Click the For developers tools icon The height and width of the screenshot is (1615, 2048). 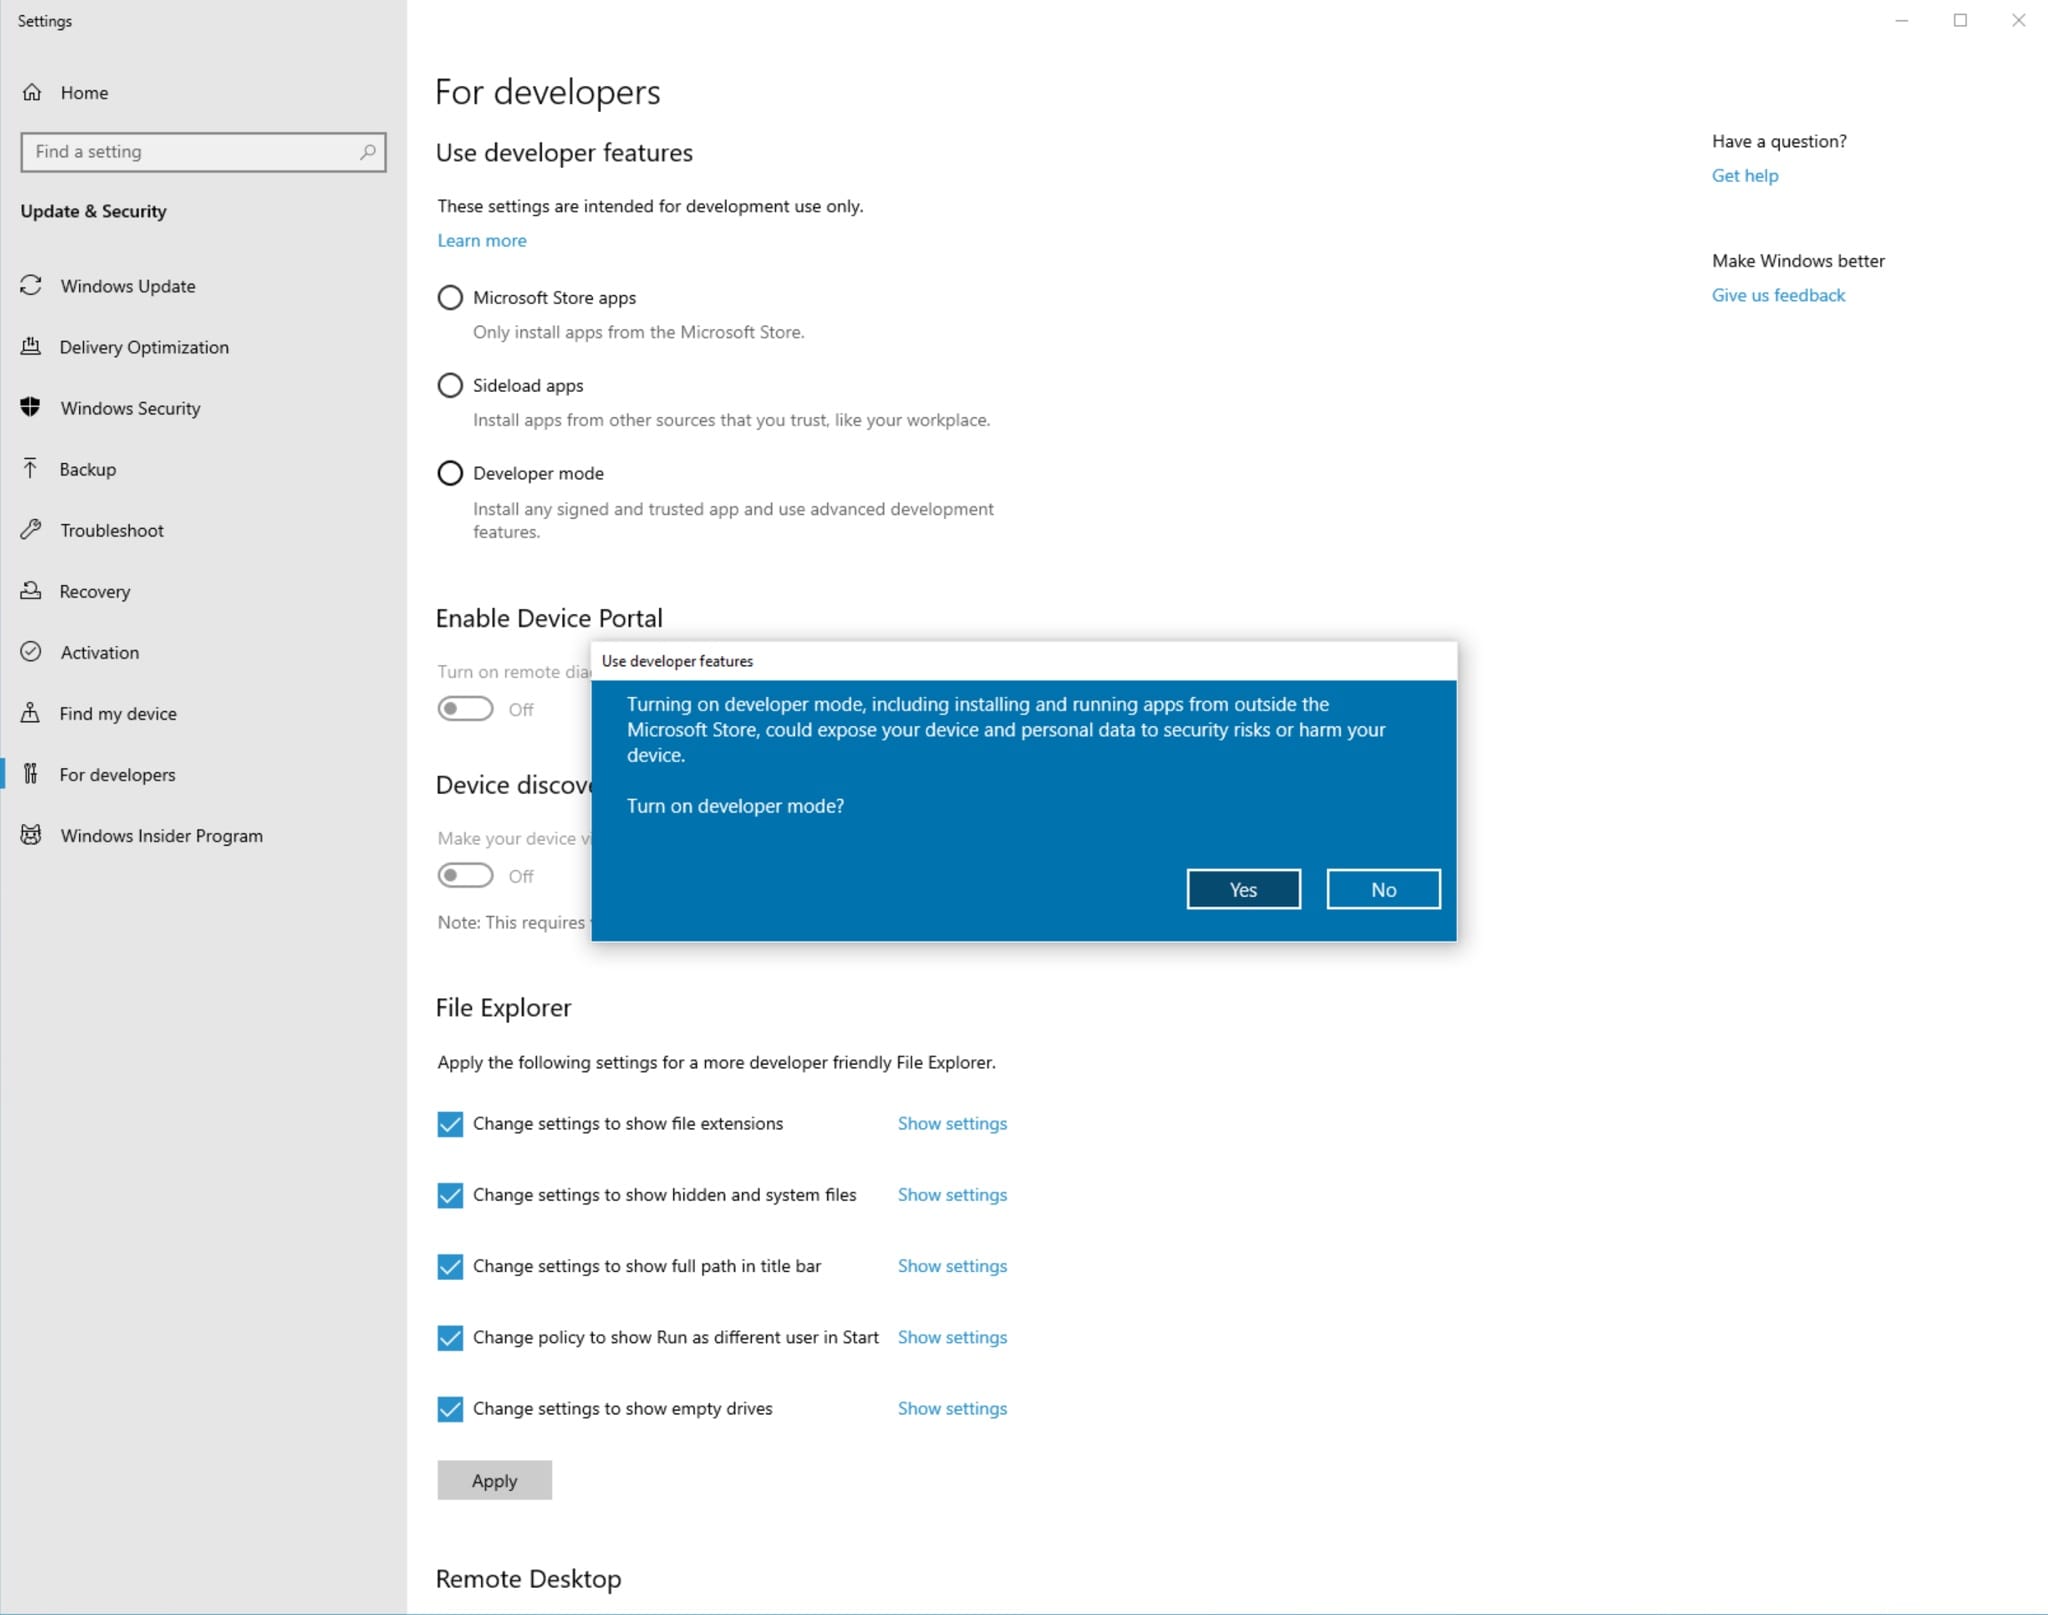[31, 774]
